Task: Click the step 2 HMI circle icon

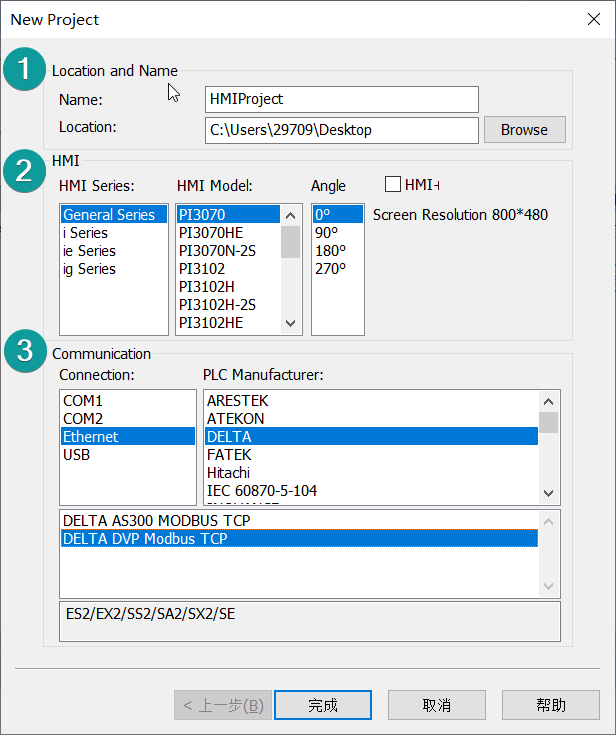Action: coord(24,170)
